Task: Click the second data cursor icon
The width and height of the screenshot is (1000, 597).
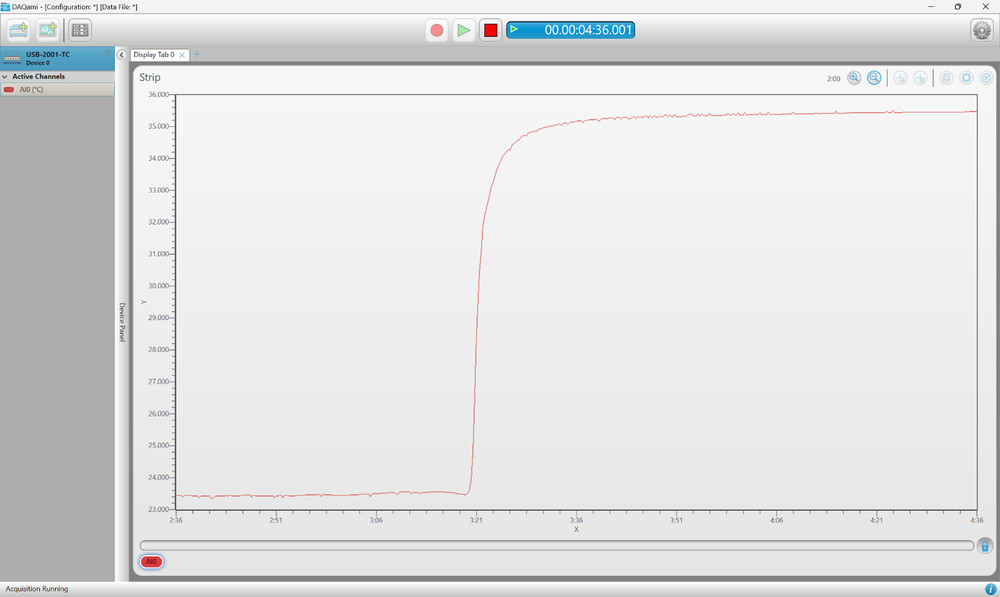Action: point(920,78)
